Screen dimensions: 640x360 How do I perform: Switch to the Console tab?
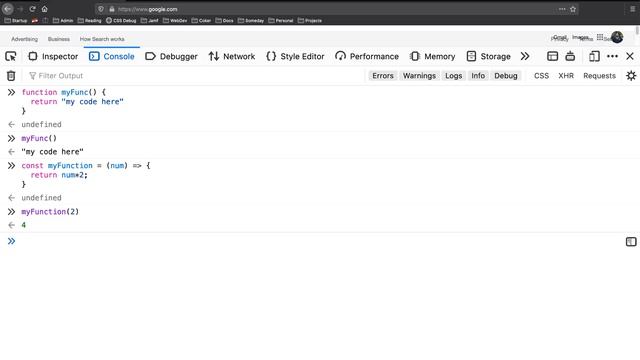(112, 56)
